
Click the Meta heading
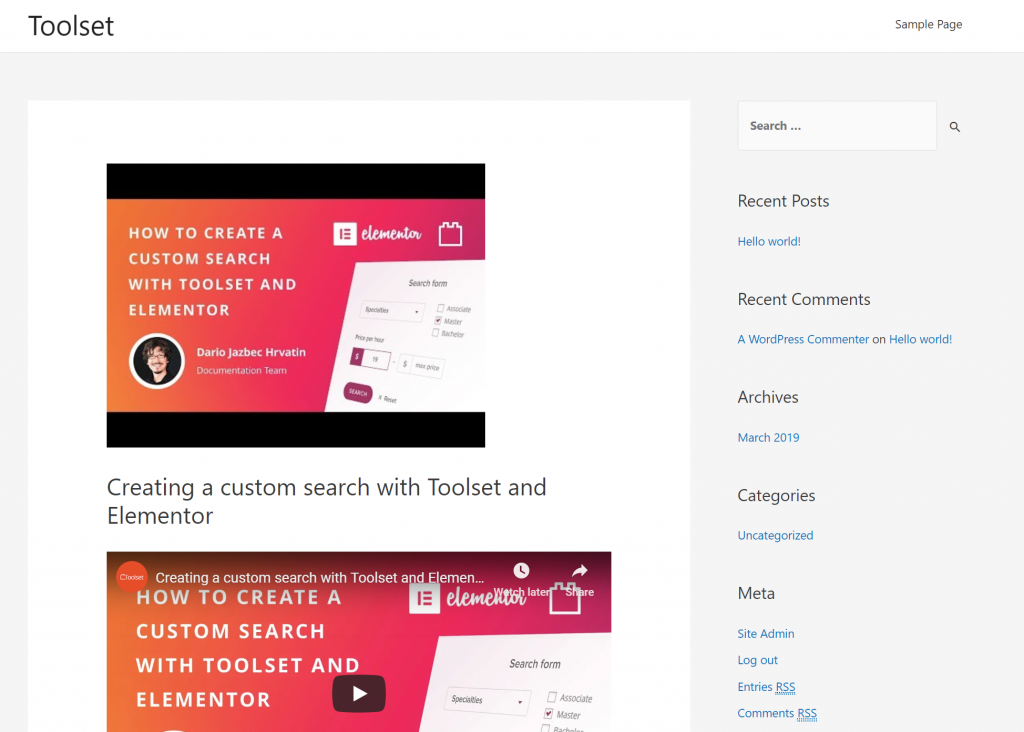(756, 593)
